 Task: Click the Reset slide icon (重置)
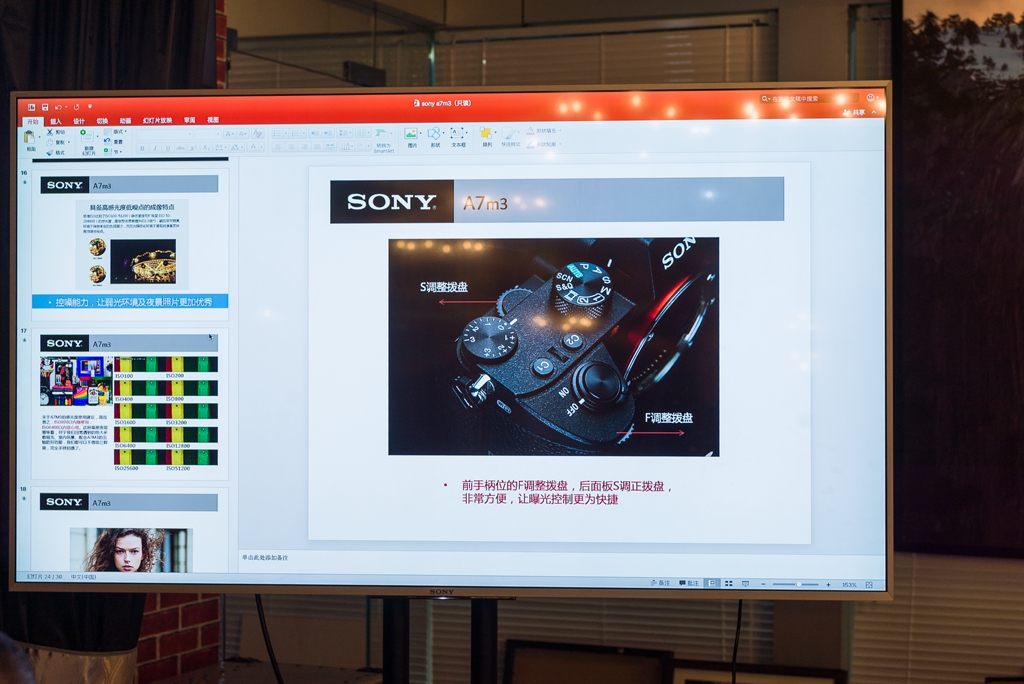tap(107, 141)
